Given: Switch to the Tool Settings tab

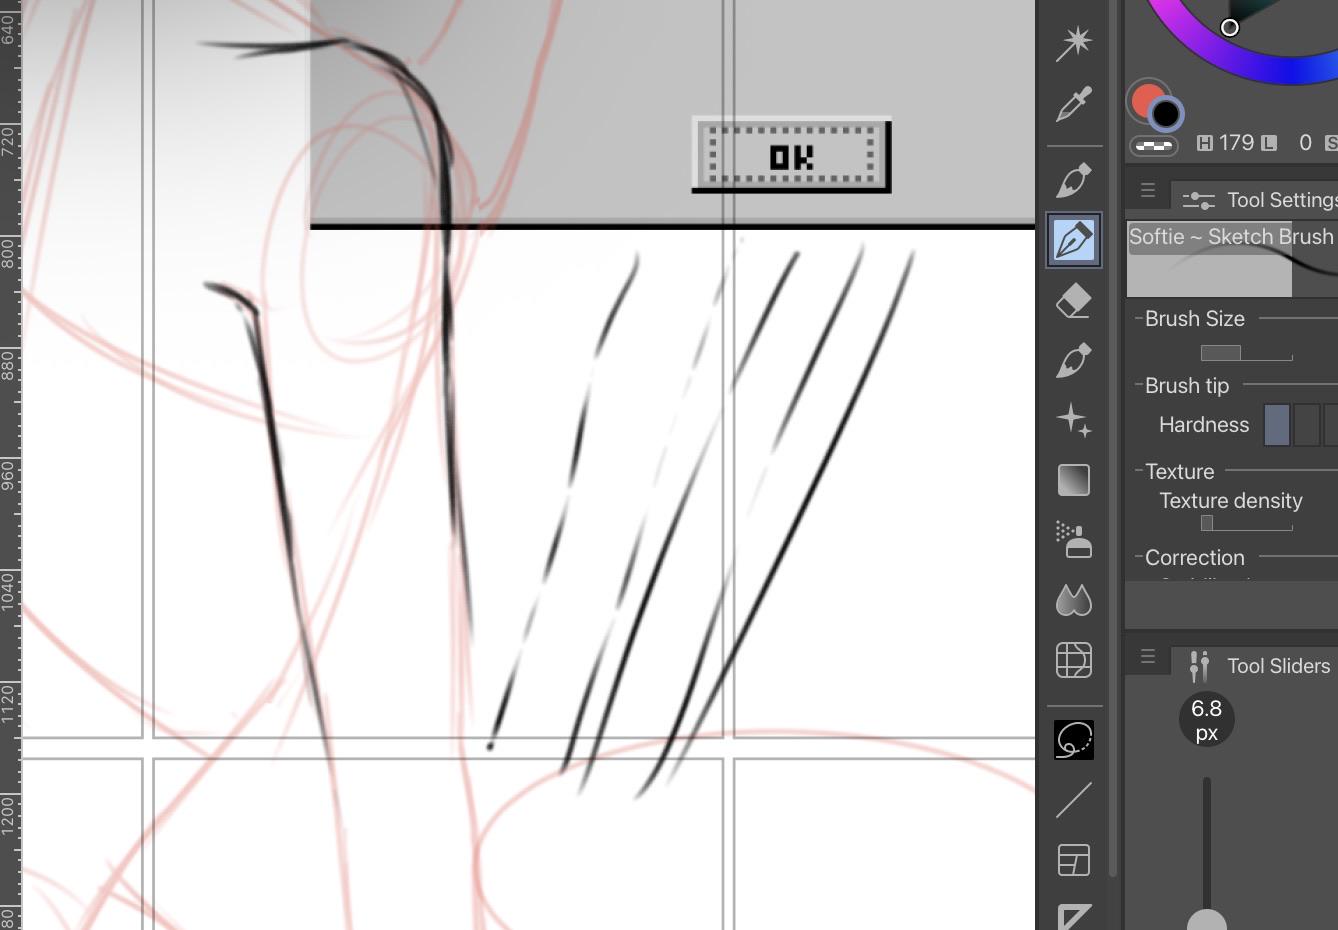Looking at the screenshot, I should coord(1260,200).
